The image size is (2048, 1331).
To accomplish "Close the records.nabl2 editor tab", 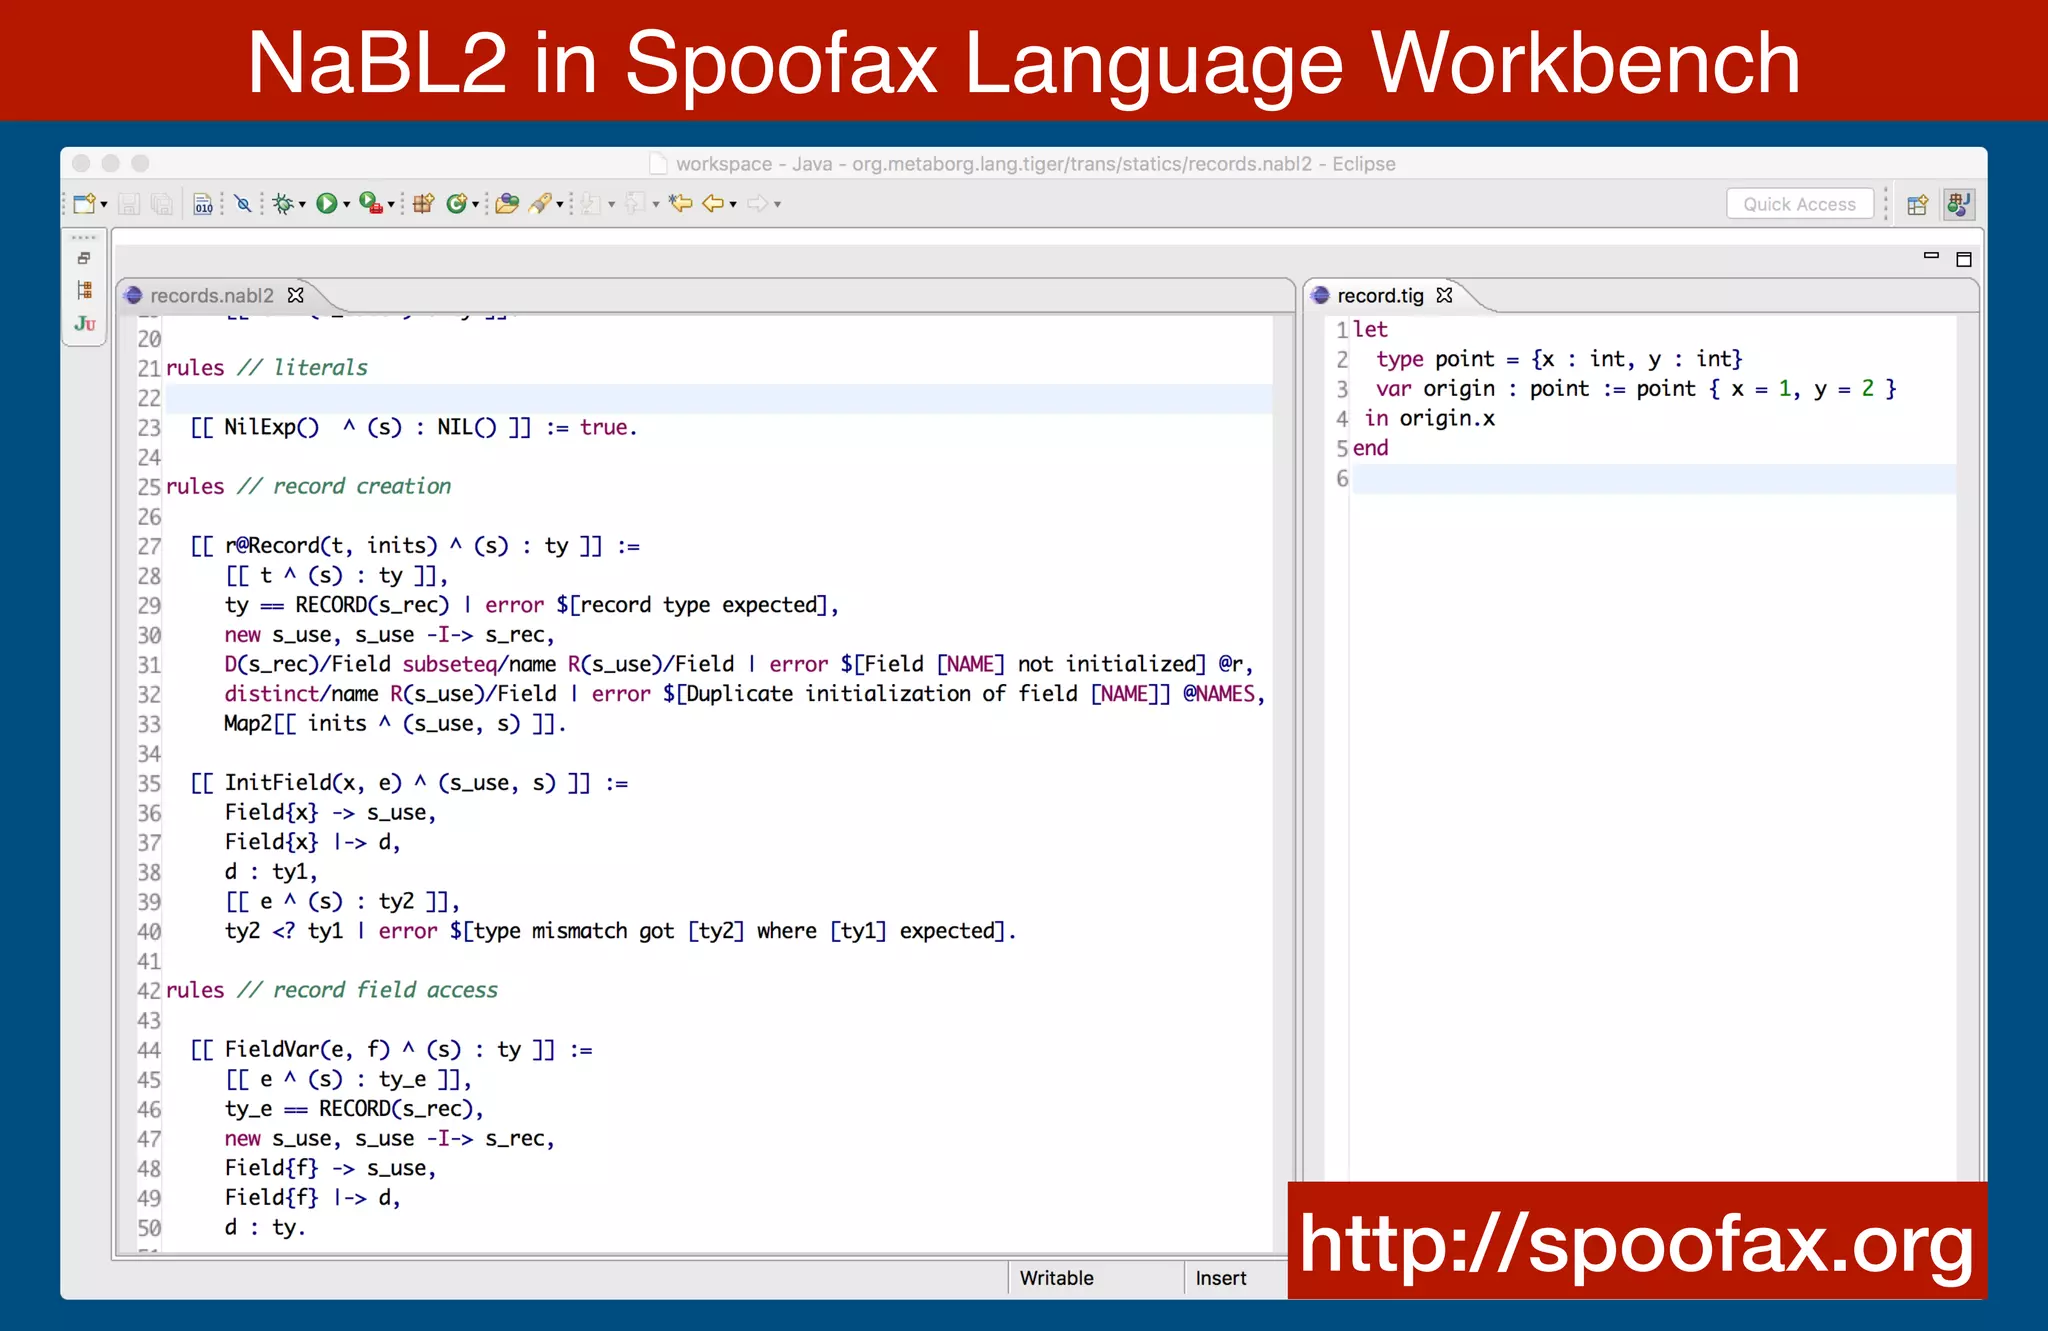I will (295, 295).
